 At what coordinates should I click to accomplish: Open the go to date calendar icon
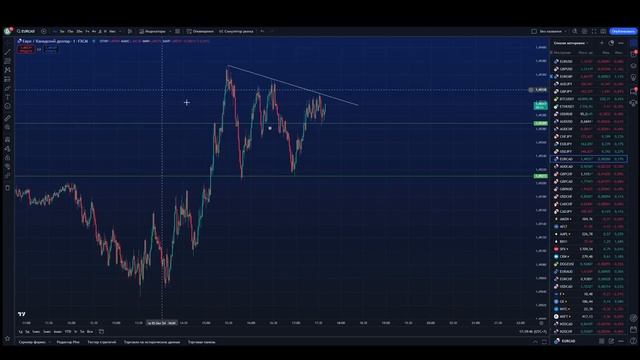click(x=101, y=332)
